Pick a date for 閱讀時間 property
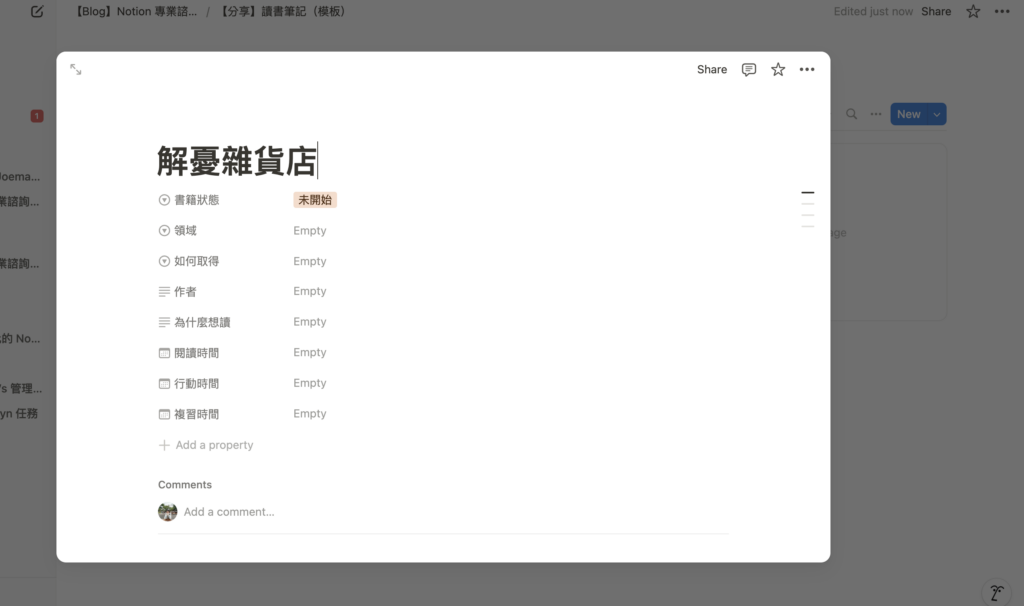Screen dimensions: 1024x606 (310, 352)
